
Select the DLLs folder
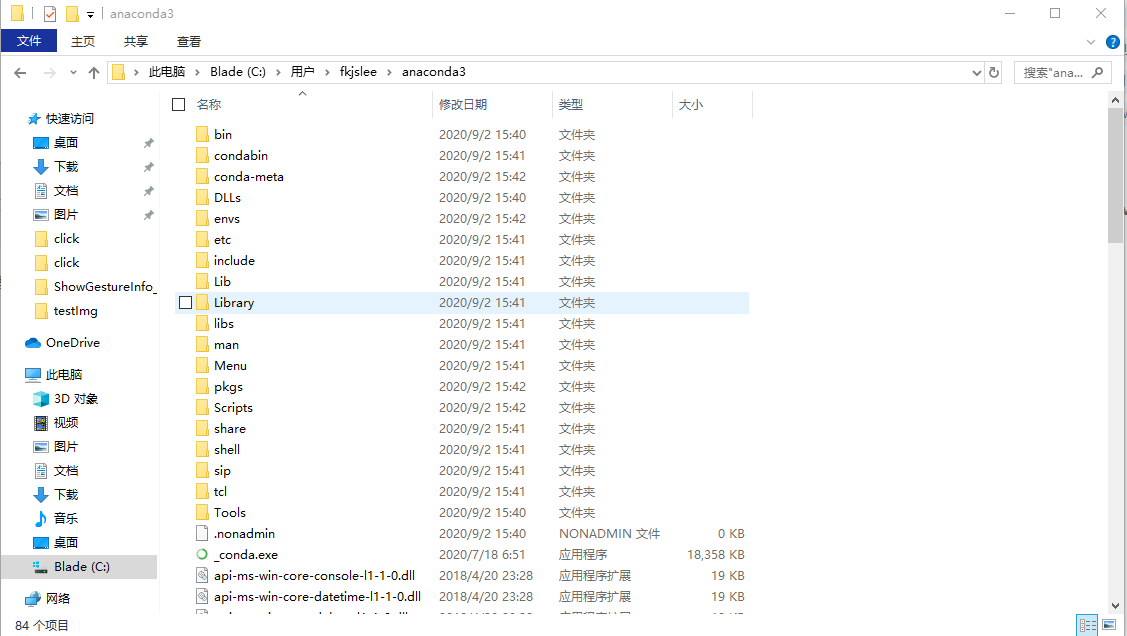tap(227, 198)
